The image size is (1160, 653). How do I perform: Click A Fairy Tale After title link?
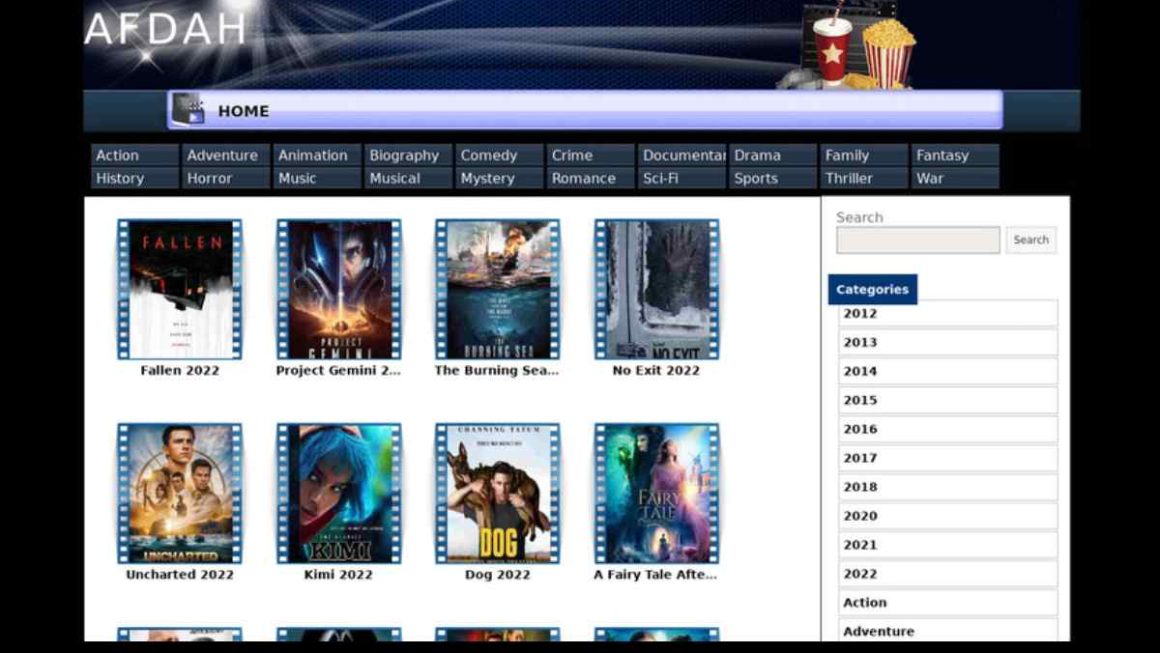coord(655,575)
